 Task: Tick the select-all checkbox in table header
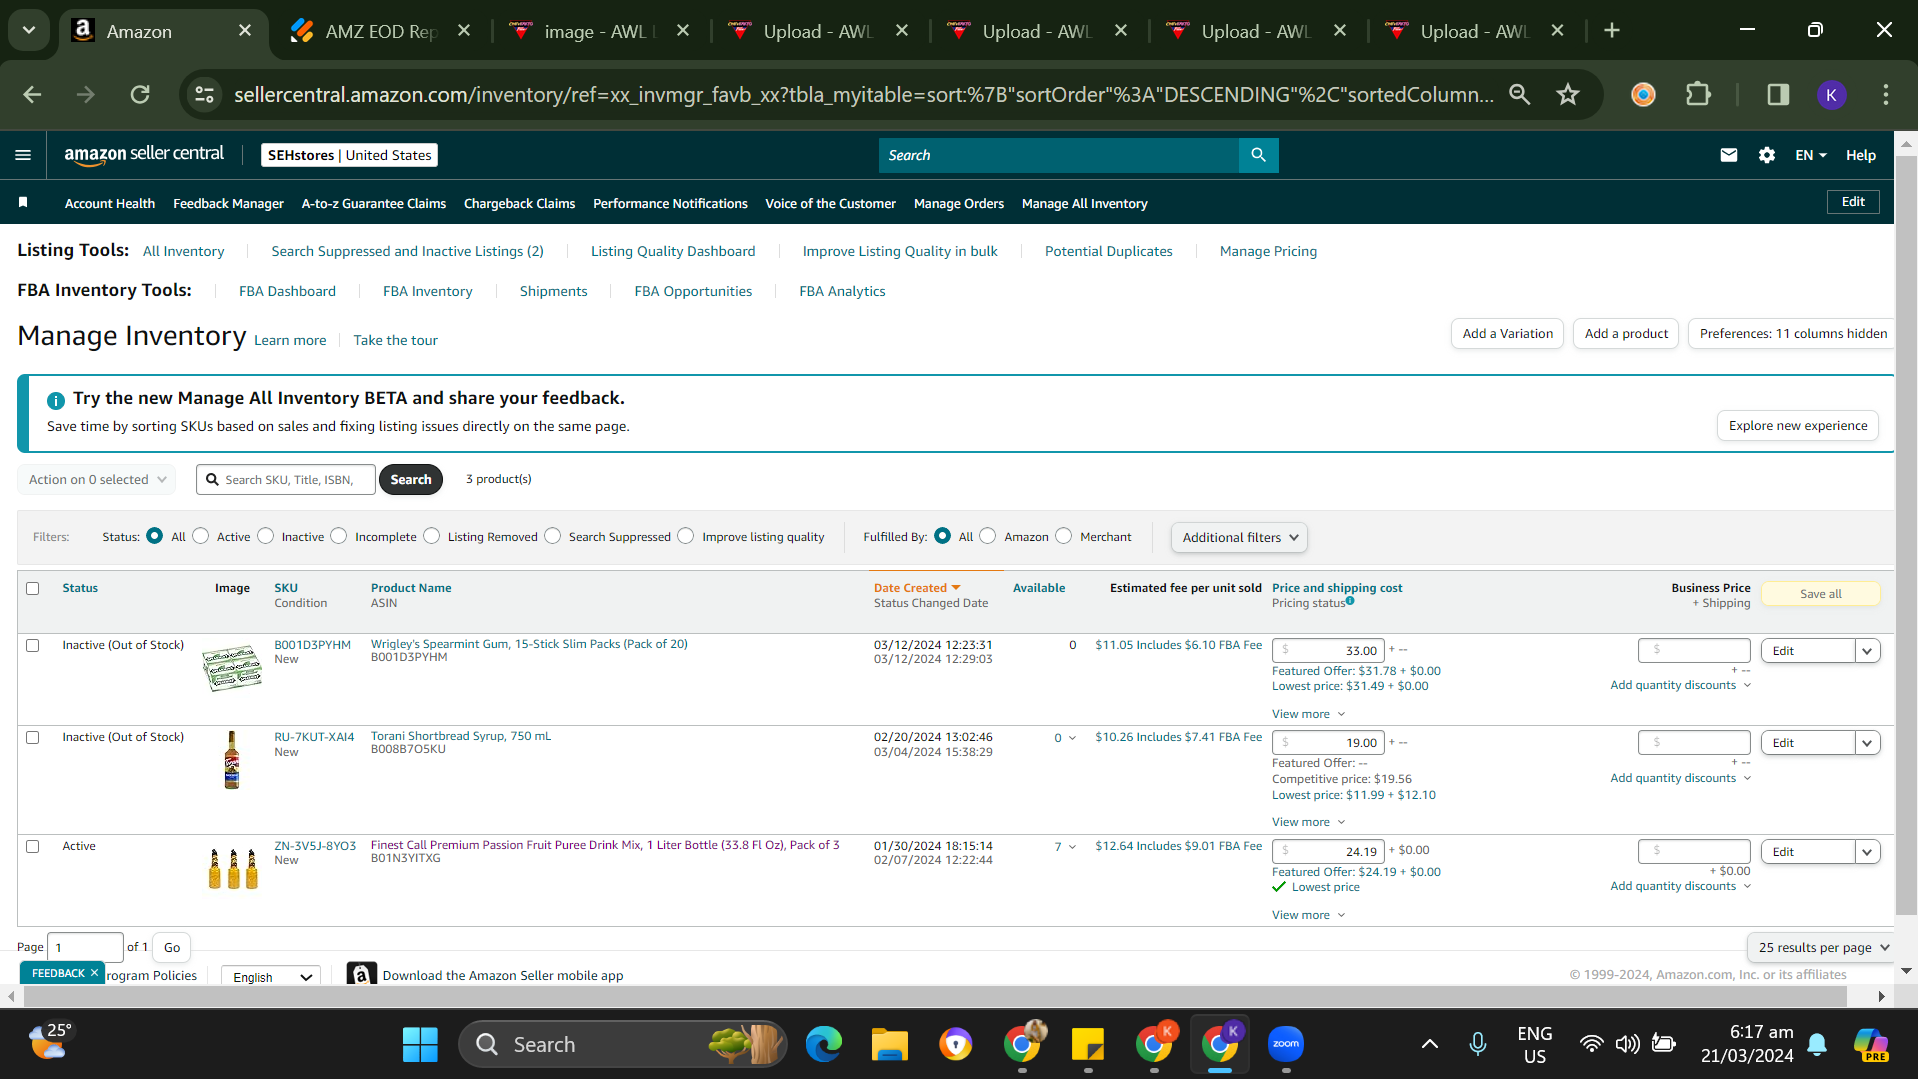33,589
